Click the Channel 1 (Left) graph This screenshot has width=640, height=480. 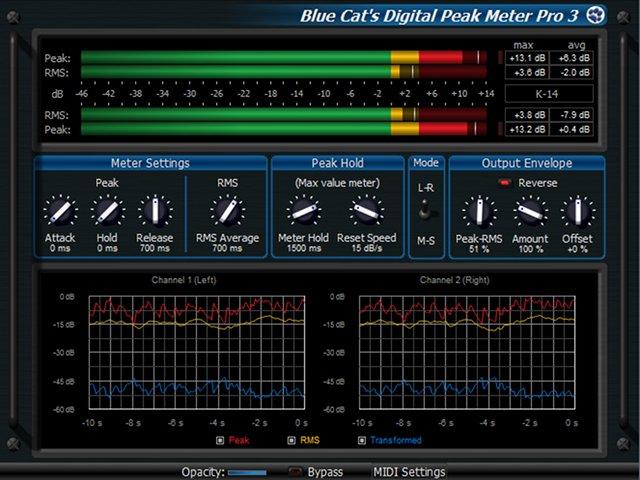[x=197, y=353]
